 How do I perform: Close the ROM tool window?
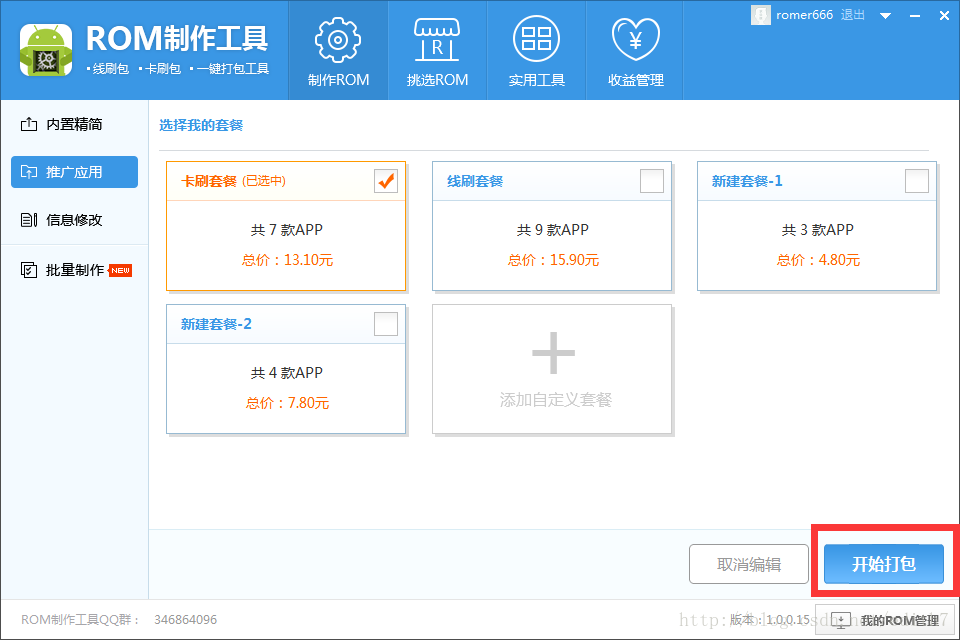pos(944,16)
